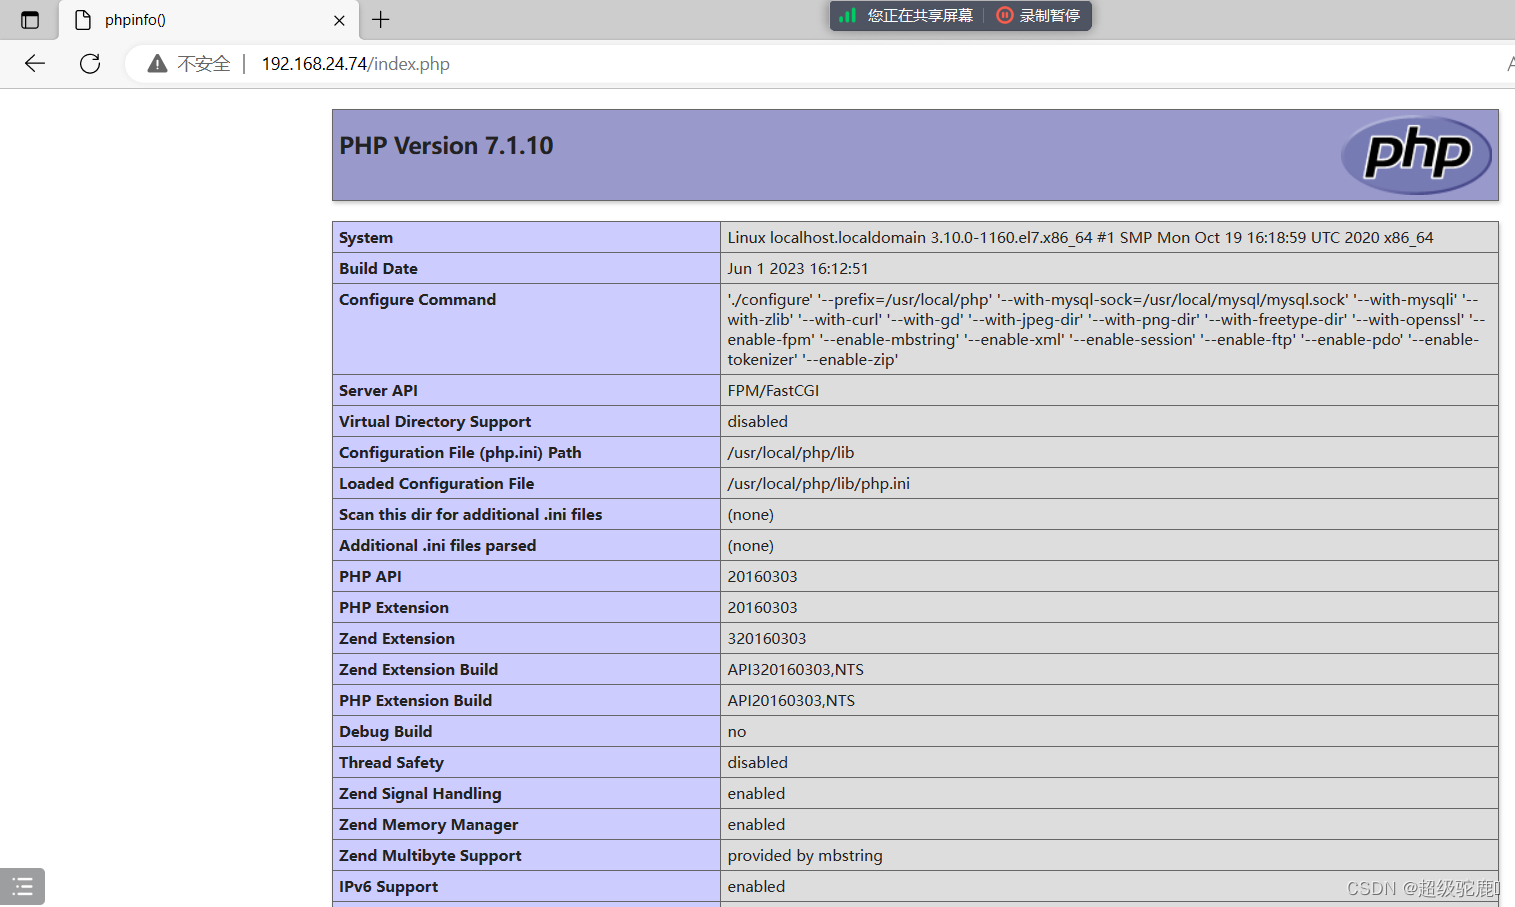Click the Build Date label
The width and height of the screenshot is (1515, 907).
pos(378,269)
